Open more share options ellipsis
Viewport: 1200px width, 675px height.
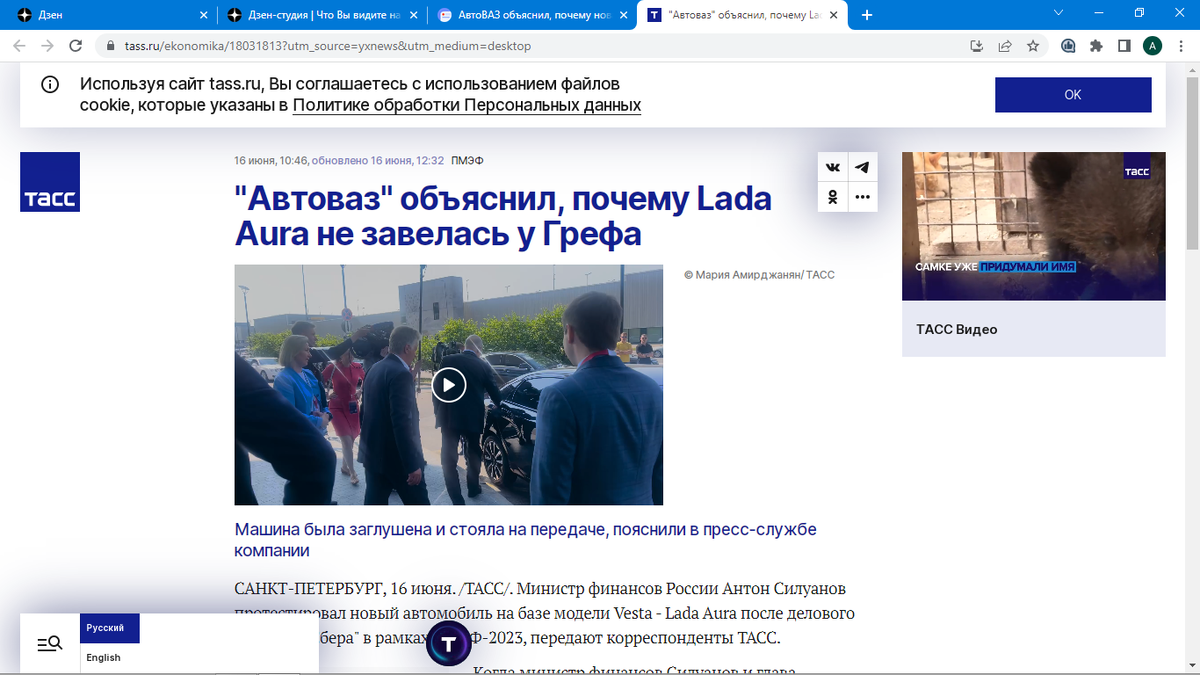pyautogui.click(x=862, y=197)
